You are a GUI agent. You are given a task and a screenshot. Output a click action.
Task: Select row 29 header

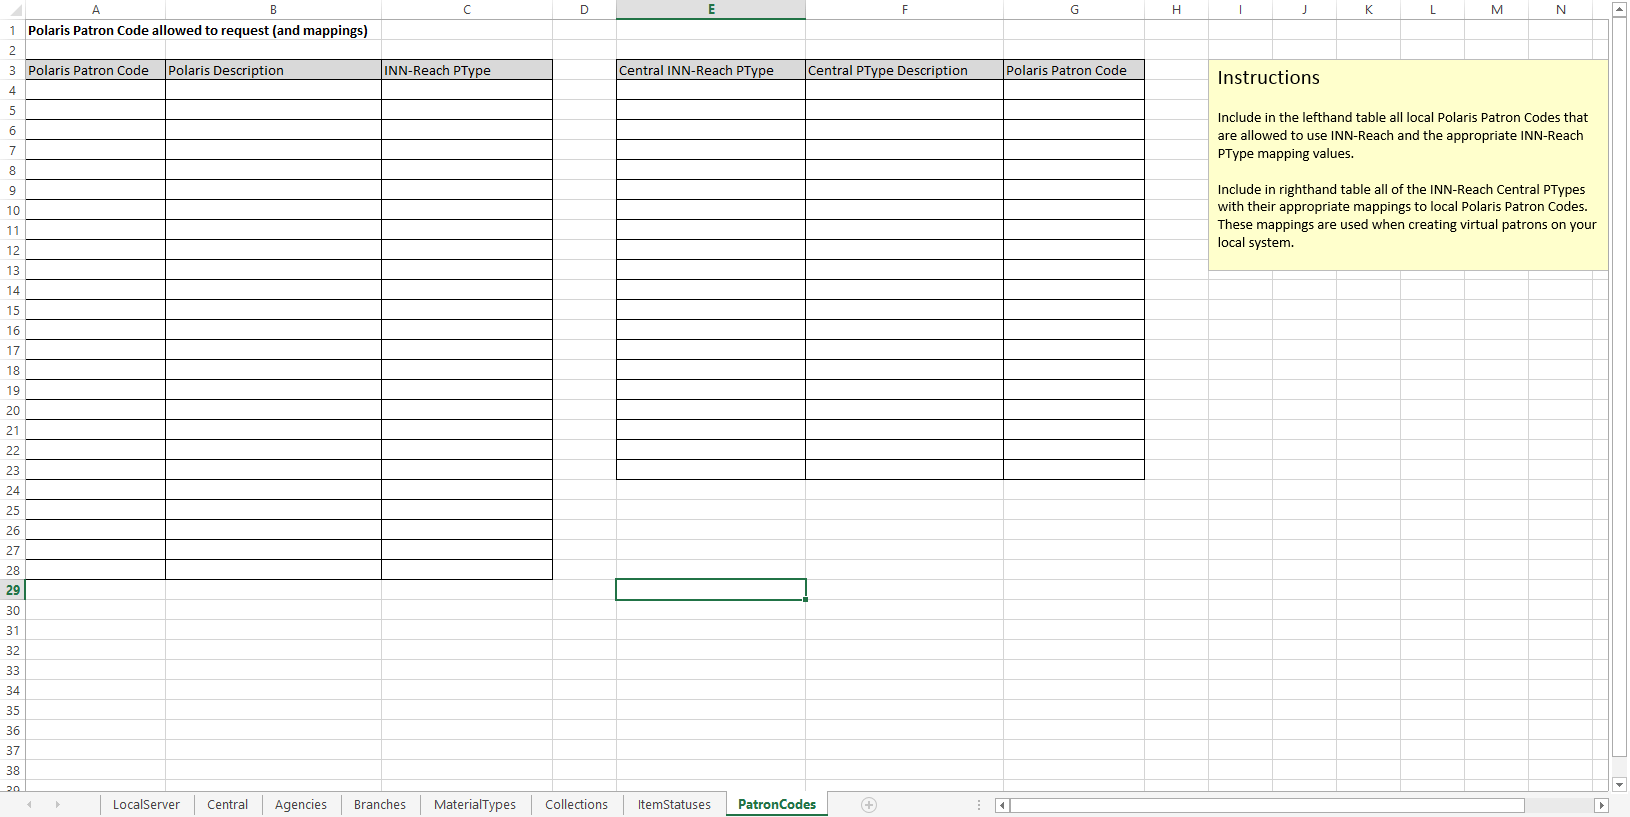13,590
